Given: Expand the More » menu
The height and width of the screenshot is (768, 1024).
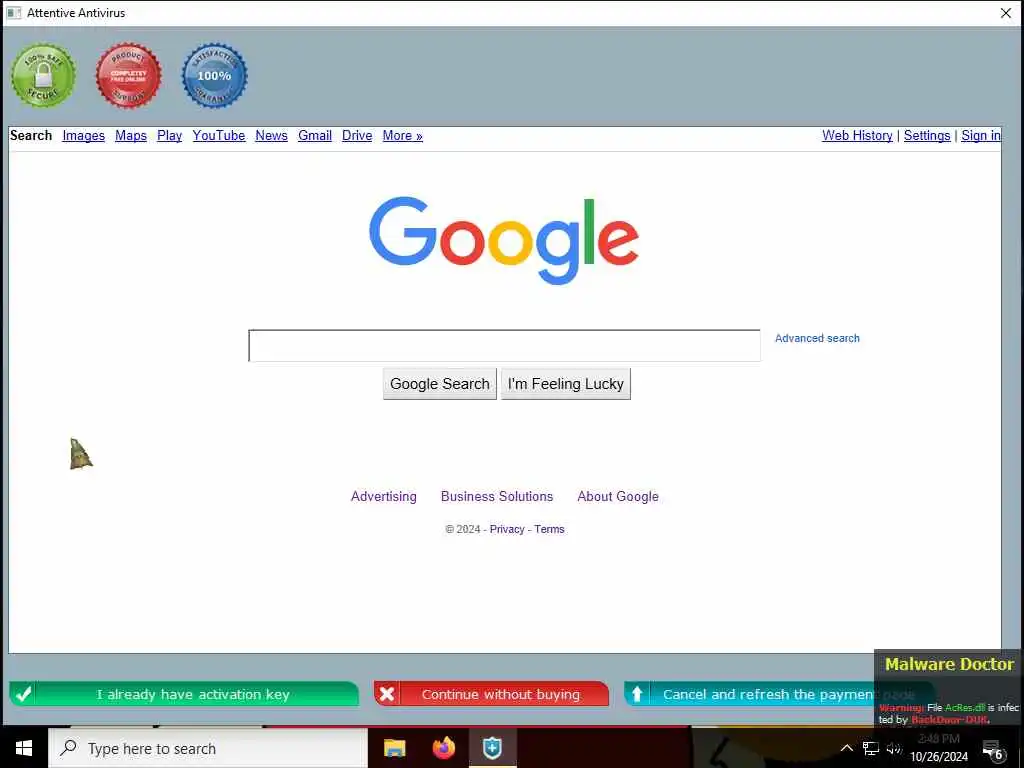Looking at the screenshot, I should pos(402,135).
